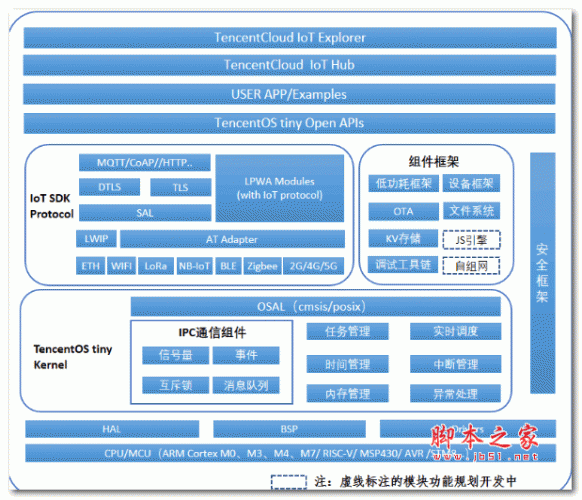Click the 中断管理 block
Screen dimensions: 582x500
click(455, 364)
